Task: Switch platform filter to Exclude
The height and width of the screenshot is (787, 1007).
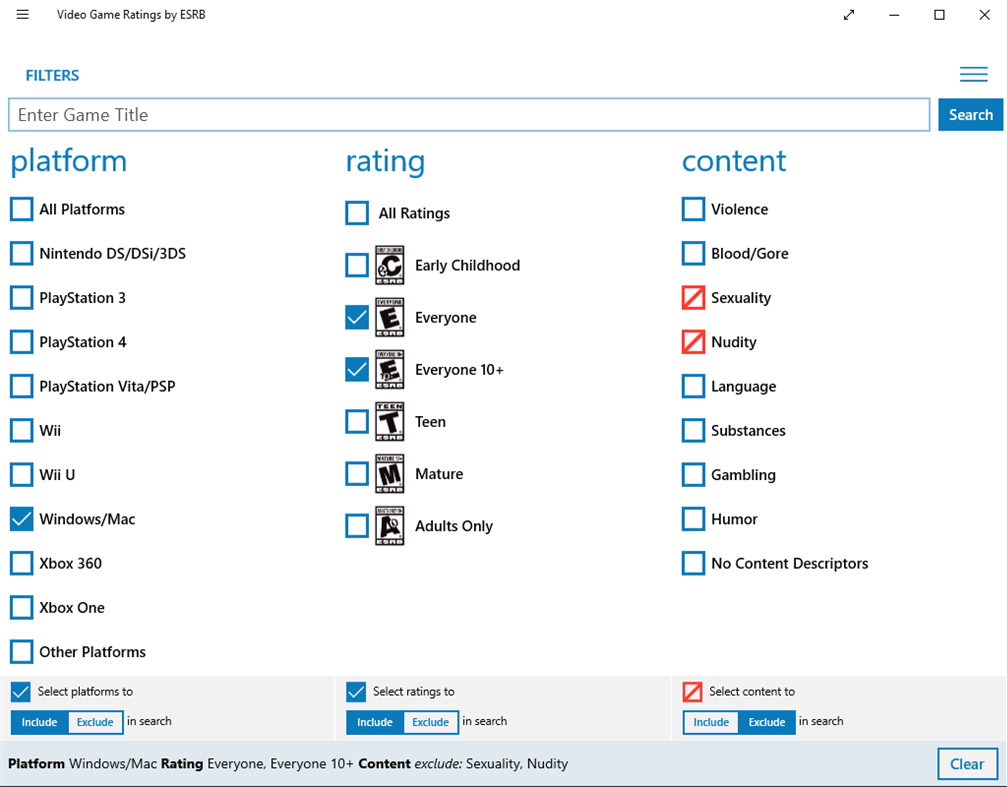Action: [x=94, y=722]
